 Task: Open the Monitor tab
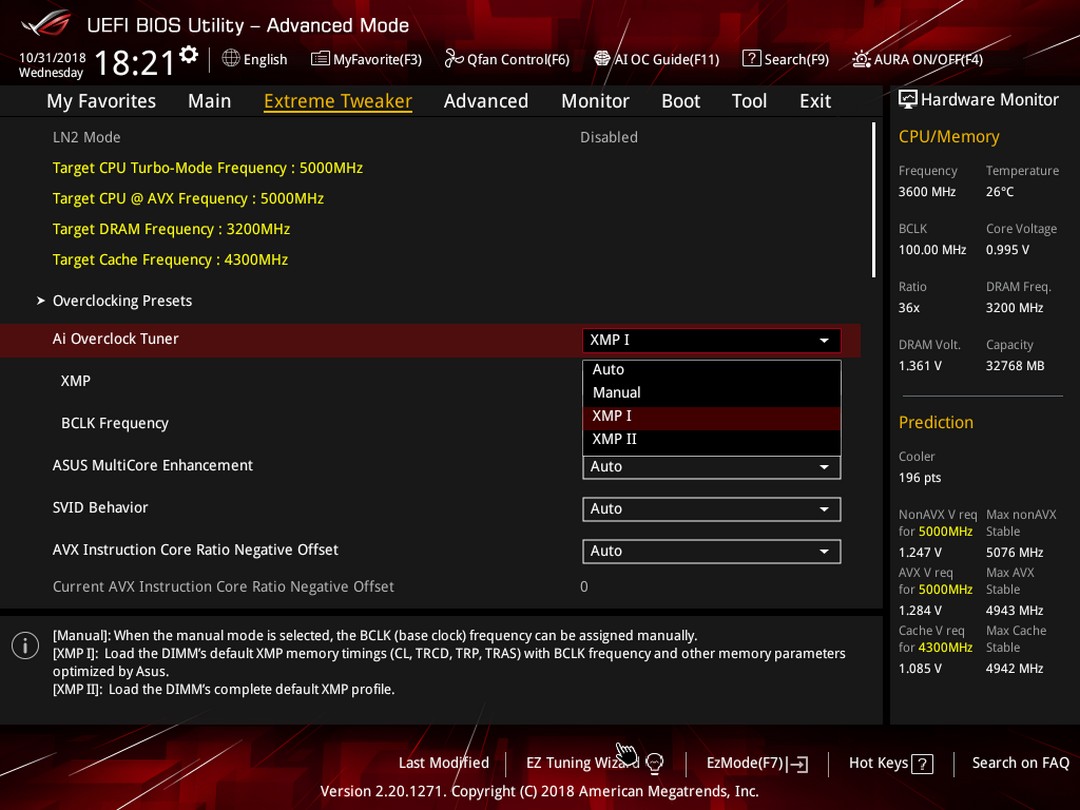(595, 101)
